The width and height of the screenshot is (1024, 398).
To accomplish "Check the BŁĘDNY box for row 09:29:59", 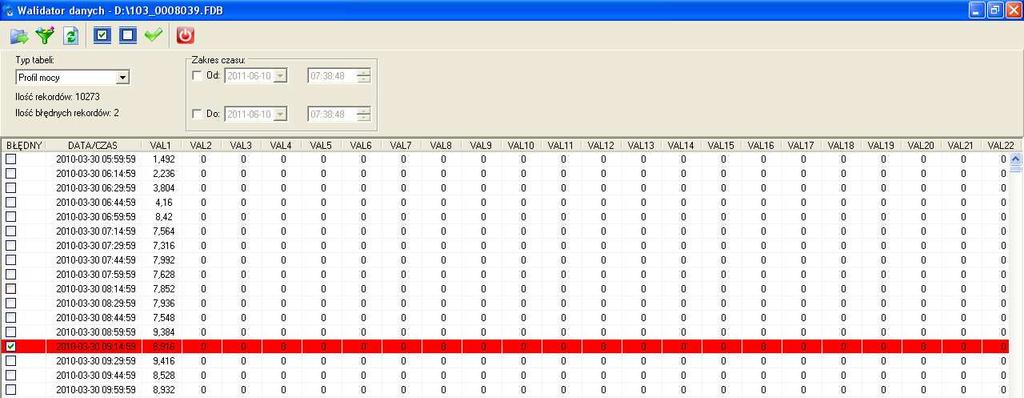I will (x=10, y=361).
